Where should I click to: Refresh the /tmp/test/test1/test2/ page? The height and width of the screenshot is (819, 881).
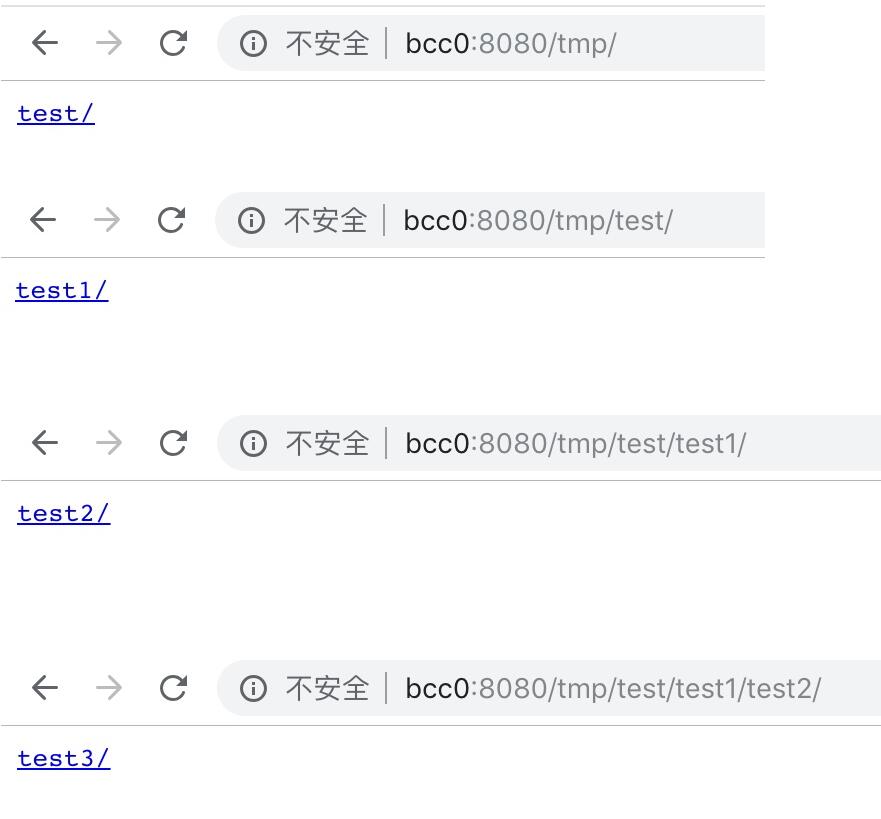coord(173,688)
